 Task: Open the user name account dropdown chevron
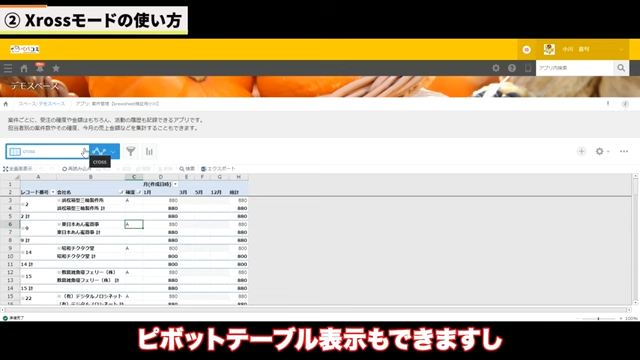[x=621, y=49]
